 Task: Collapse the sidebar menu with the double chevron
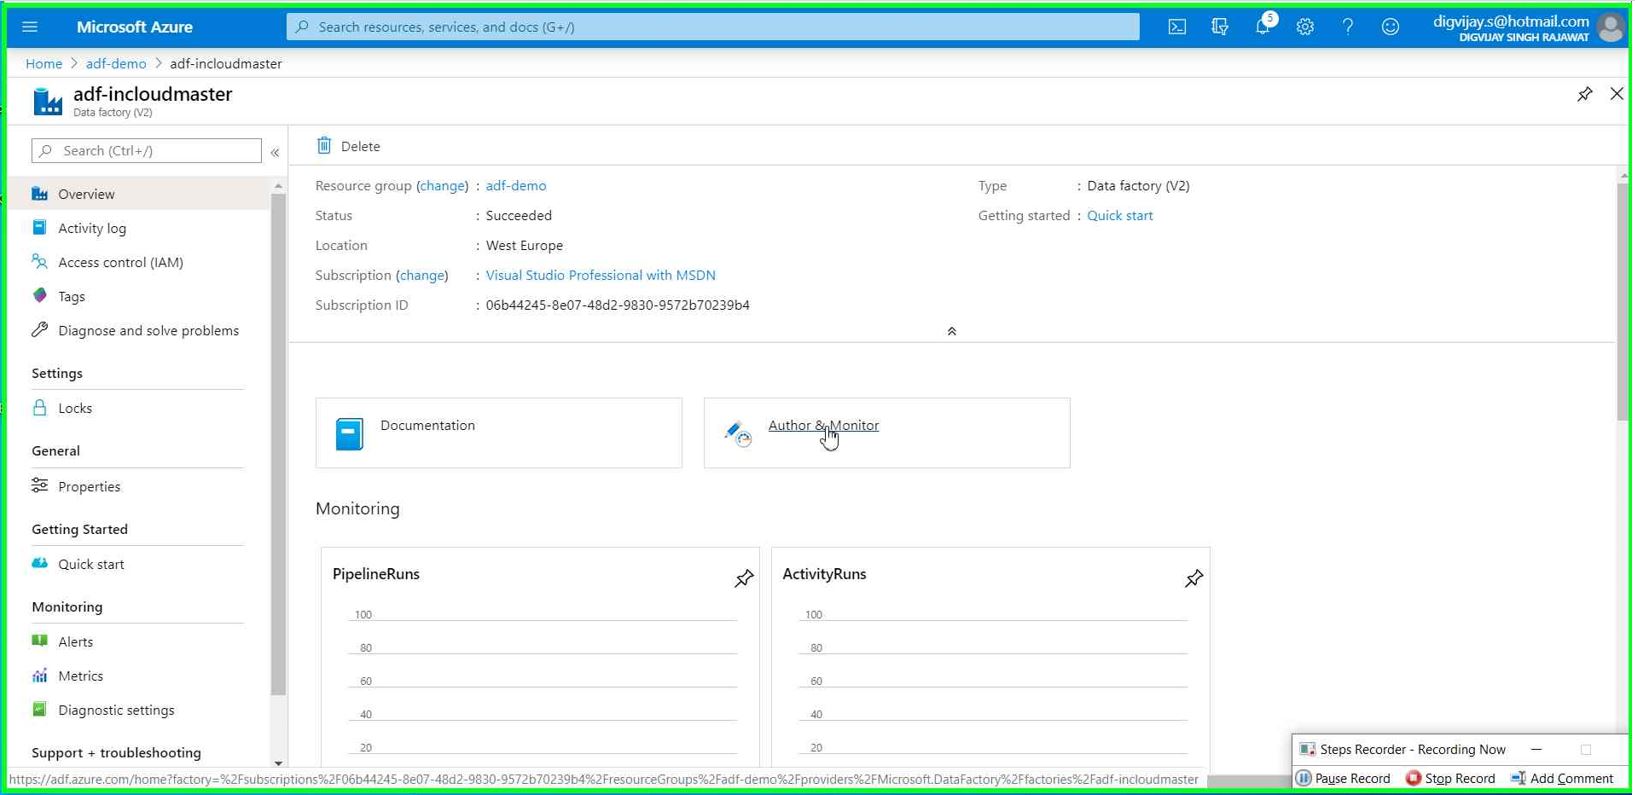[275, 152]
